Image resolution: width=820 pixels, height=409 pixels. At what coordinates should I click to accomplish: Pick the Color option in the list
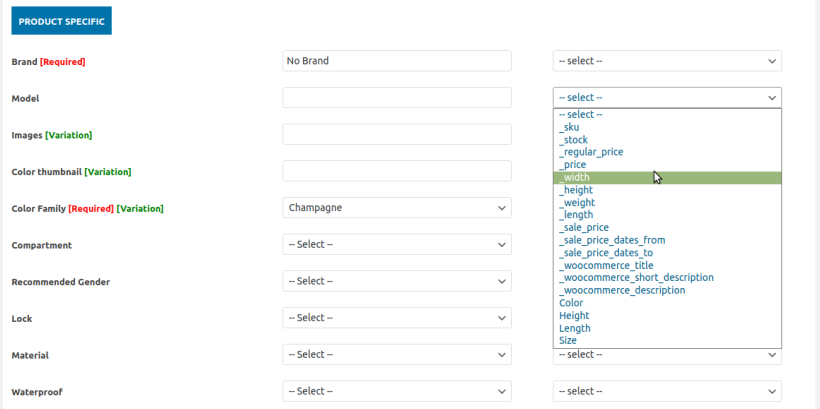(571, 303)
